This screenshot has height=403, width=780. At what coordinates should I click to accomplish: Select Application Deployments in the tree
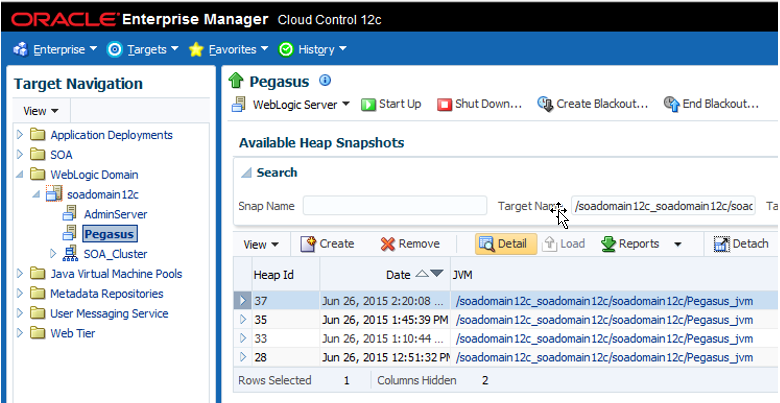[111, 135]
